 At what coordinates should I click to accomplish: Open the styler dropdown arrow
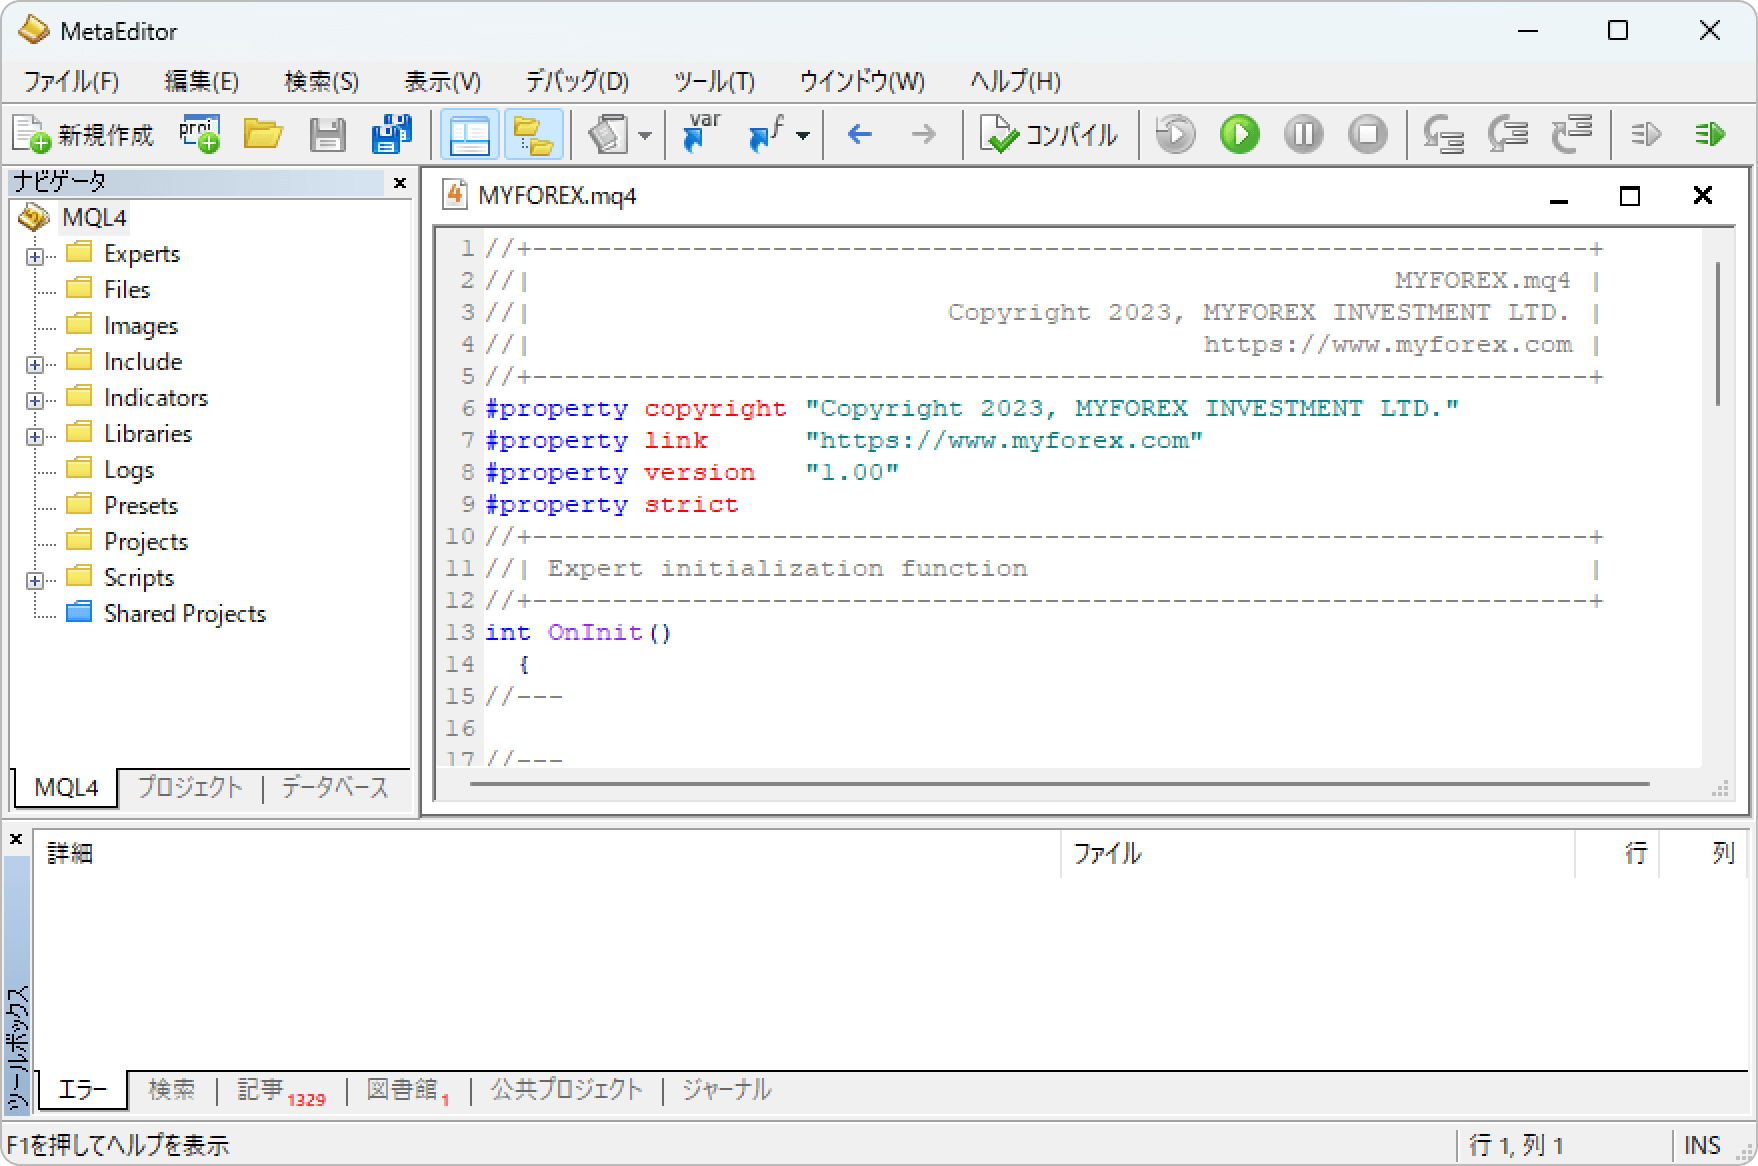pos(645,135)
